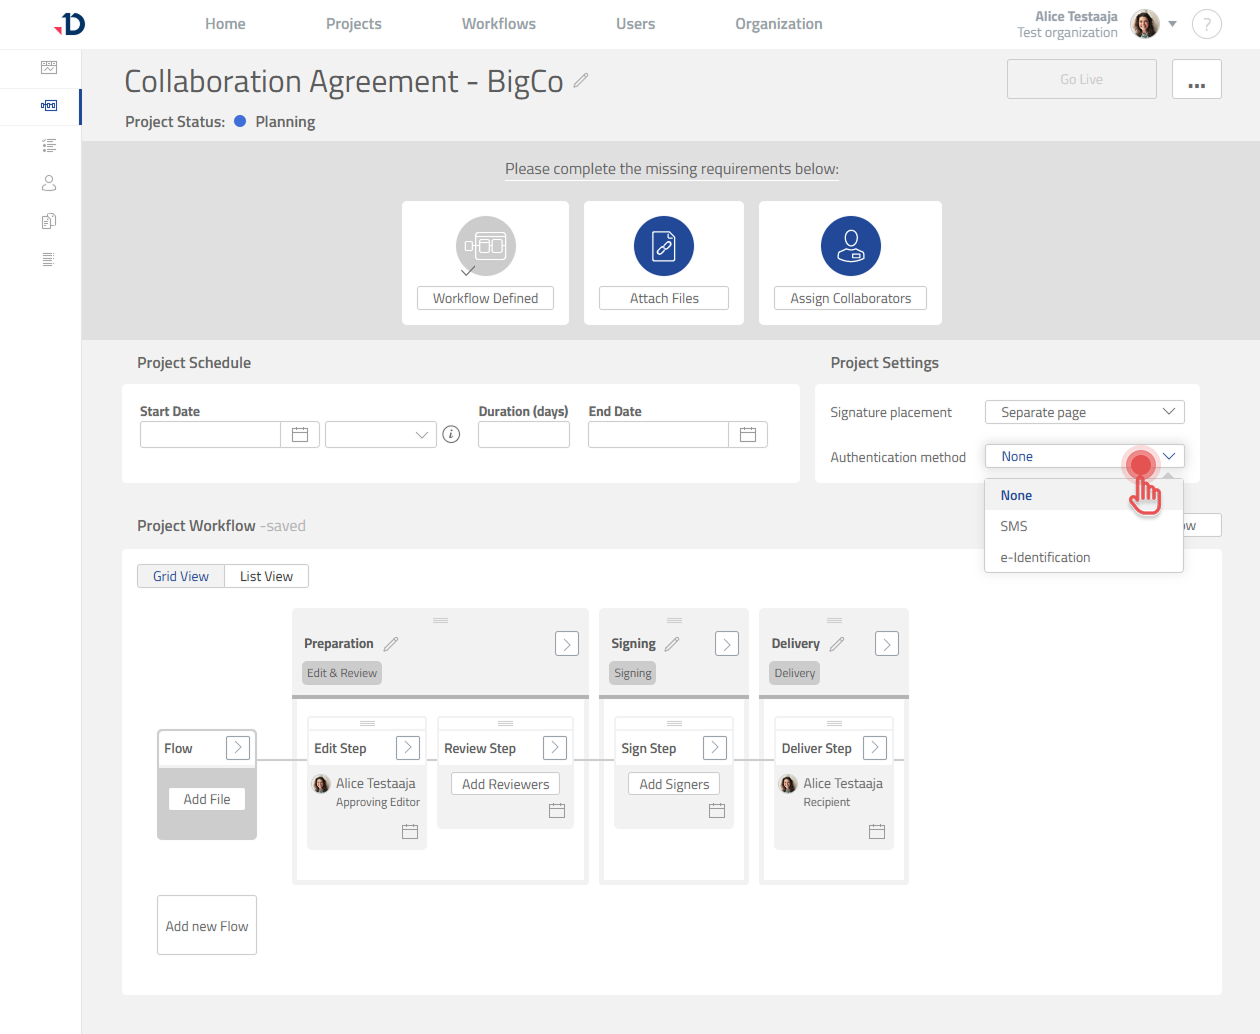Image resolution: width=1260 pixels, height=1034 pixels.
Task: Open the Signature placement dropdown
Action: [1084, 412]
